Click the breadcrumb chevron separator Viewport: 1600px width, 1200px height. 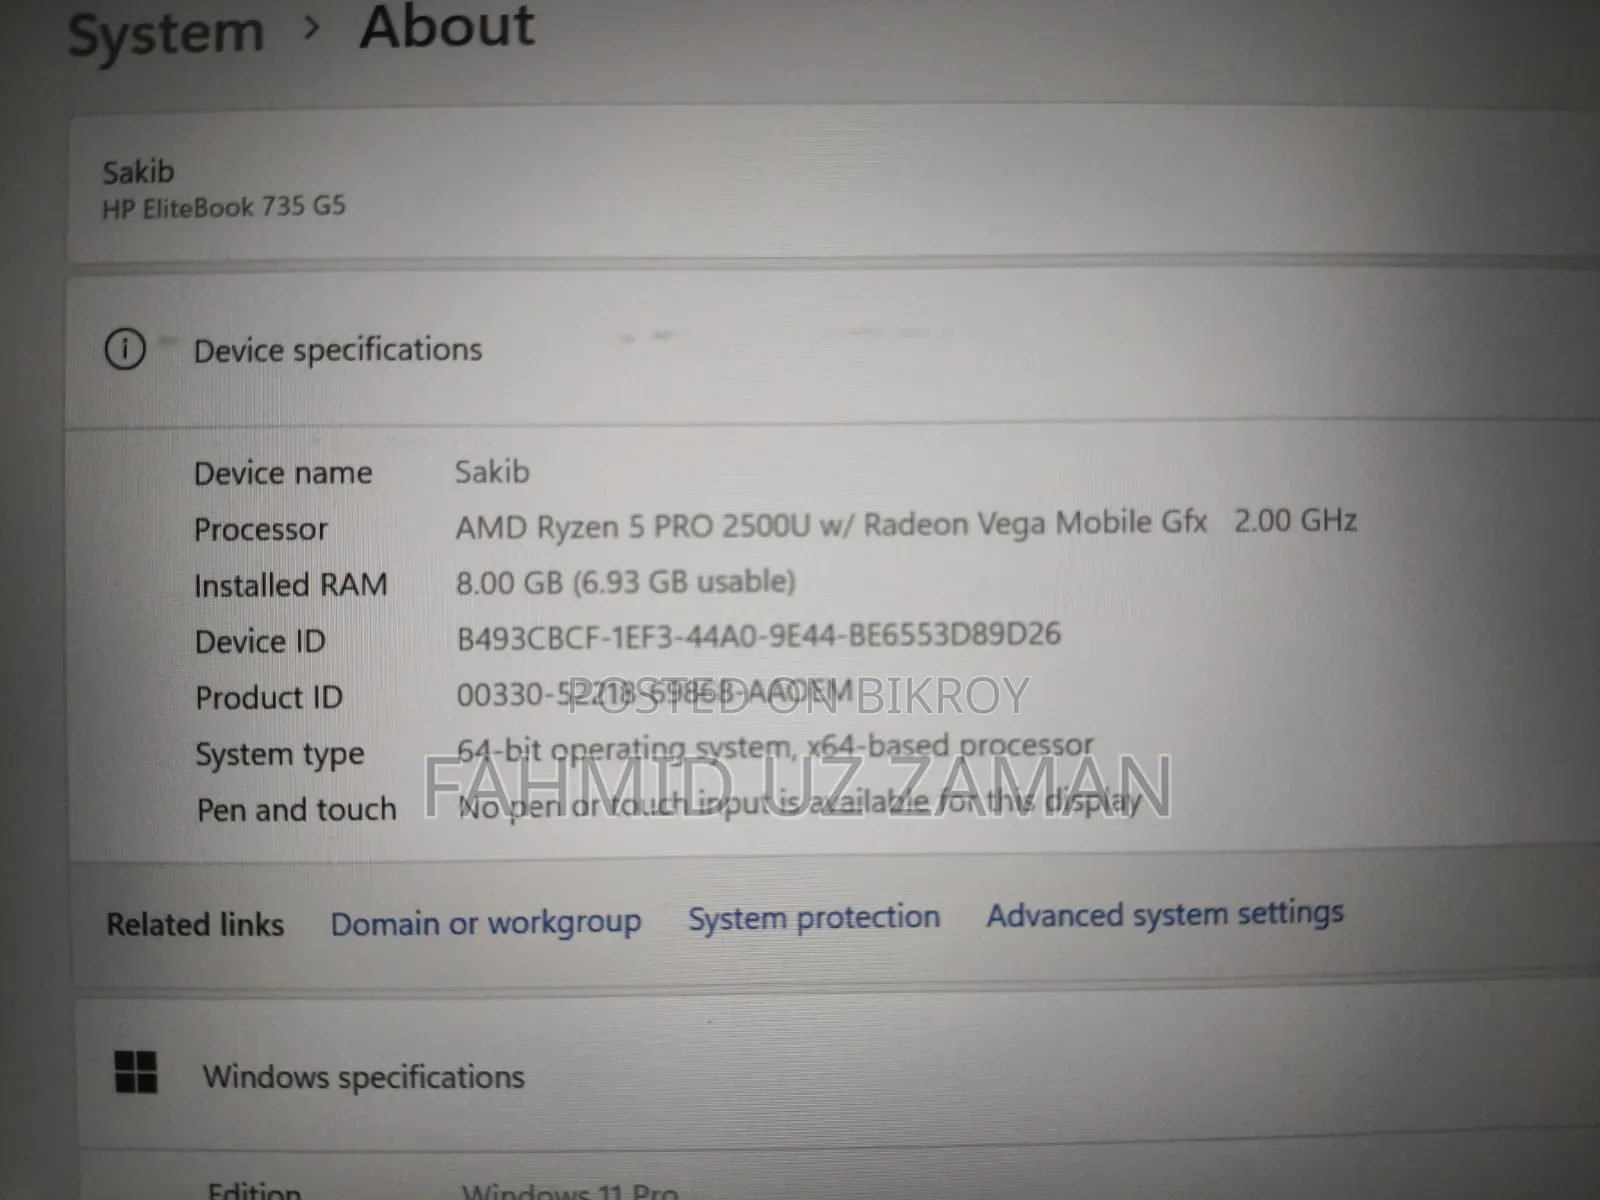tap(312, 30)
